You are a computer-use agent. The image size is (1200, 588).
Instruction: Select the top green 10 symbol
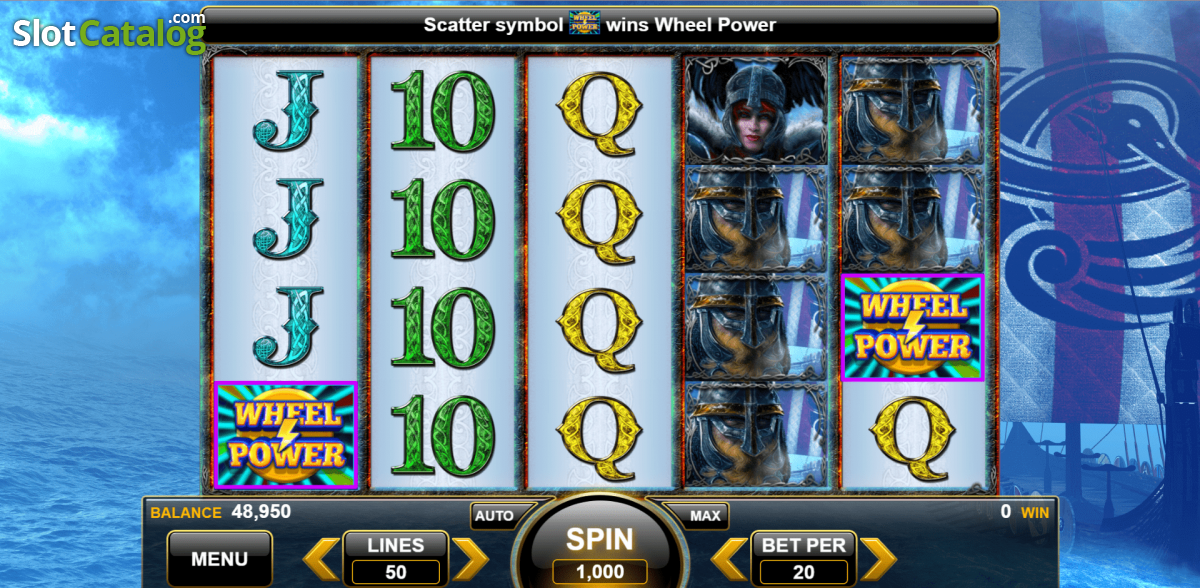[443, 110]
